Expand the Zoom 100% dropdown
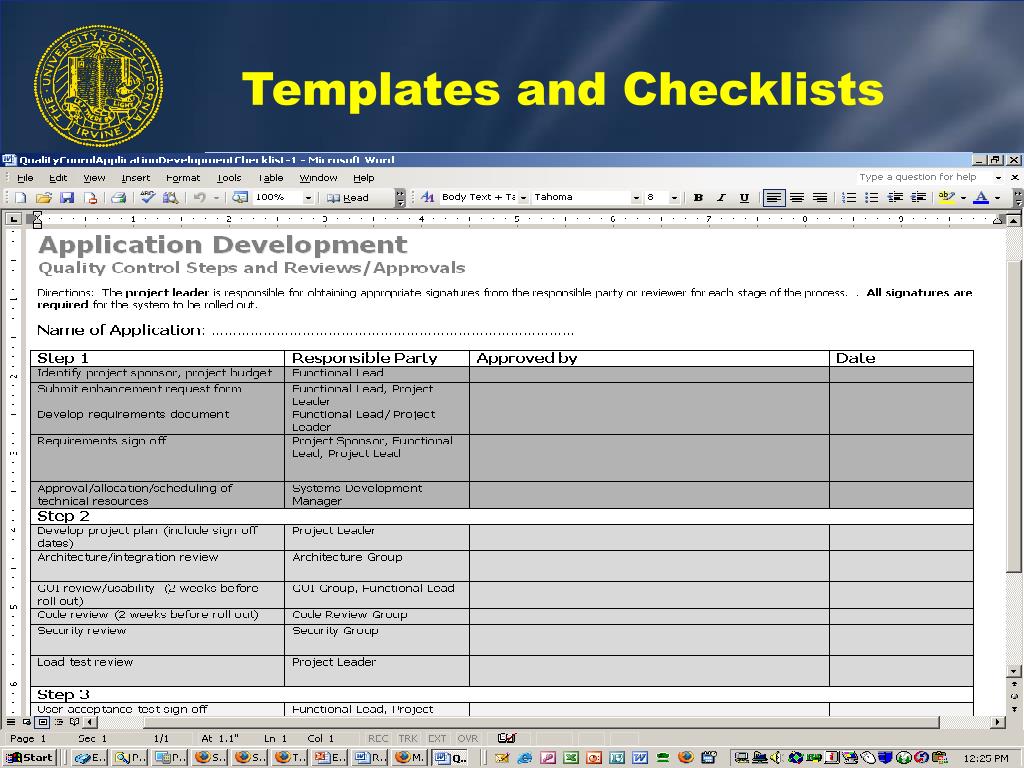Screen dimensions: 1024x768 click(308, 198)
